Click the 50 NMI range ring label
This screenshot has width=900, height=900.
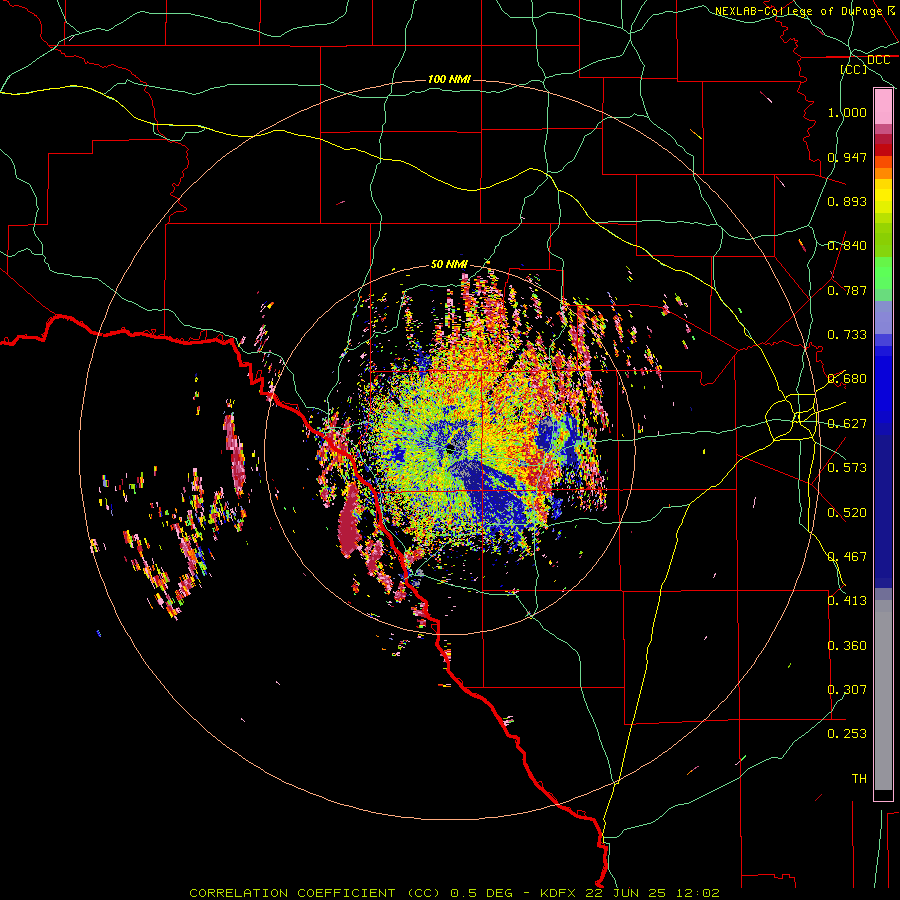[449, 264]
